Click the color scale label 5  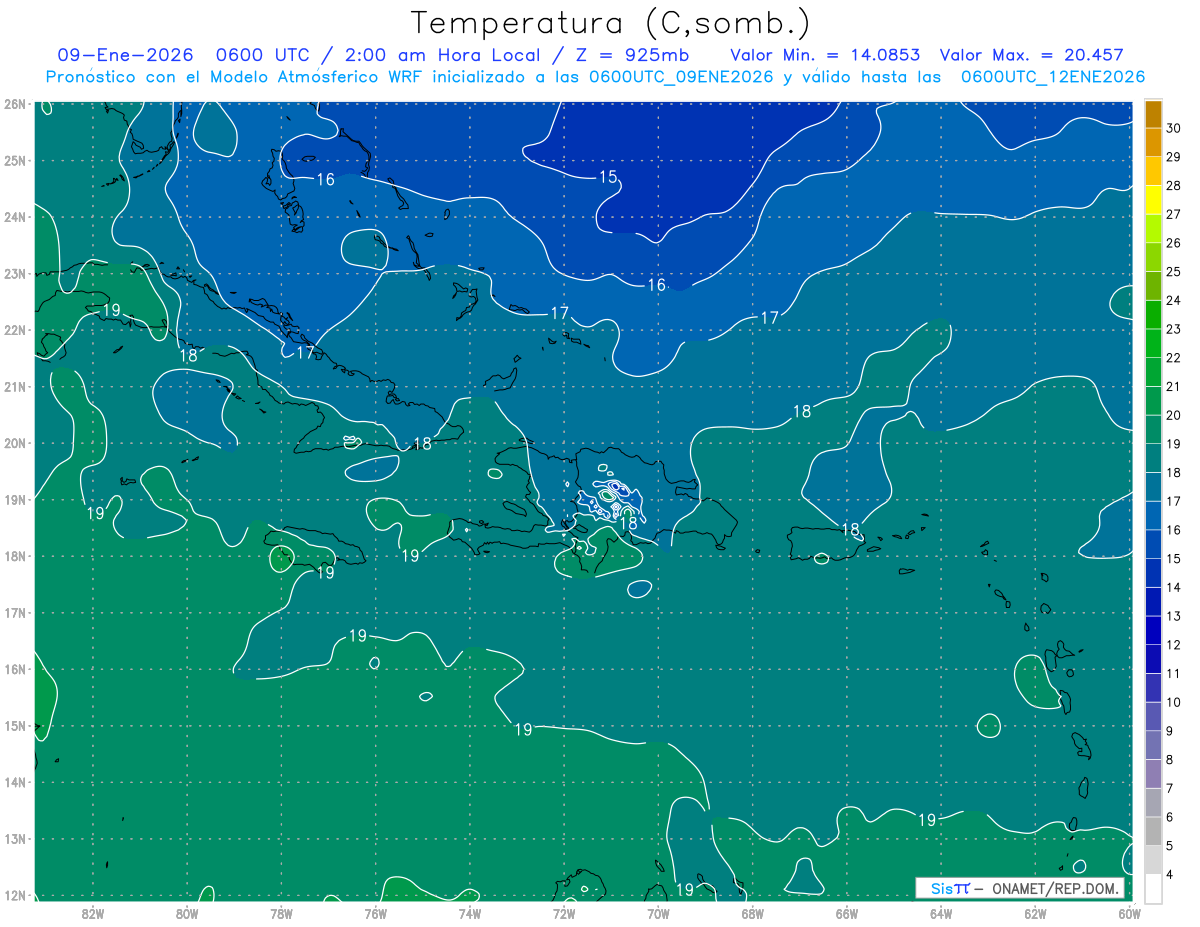[x=1170, y=845]
